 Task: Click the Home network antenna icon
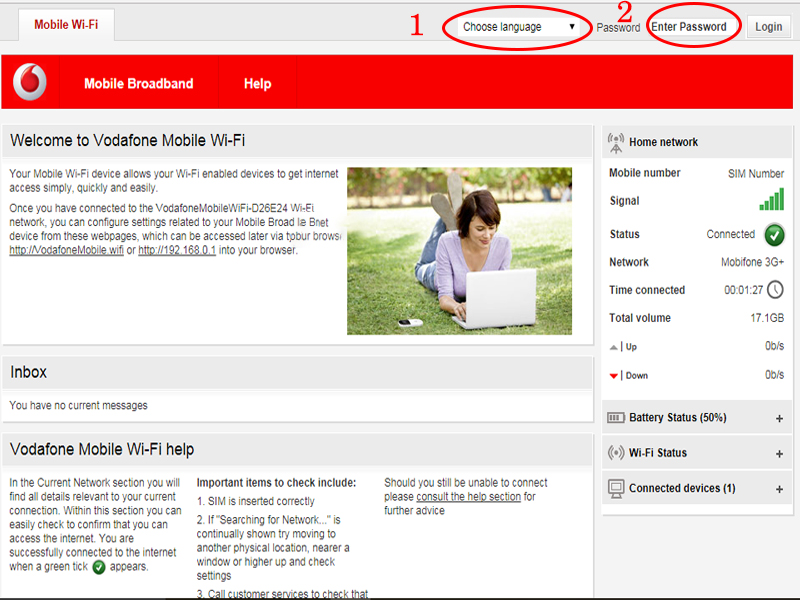tap(616, 142)
